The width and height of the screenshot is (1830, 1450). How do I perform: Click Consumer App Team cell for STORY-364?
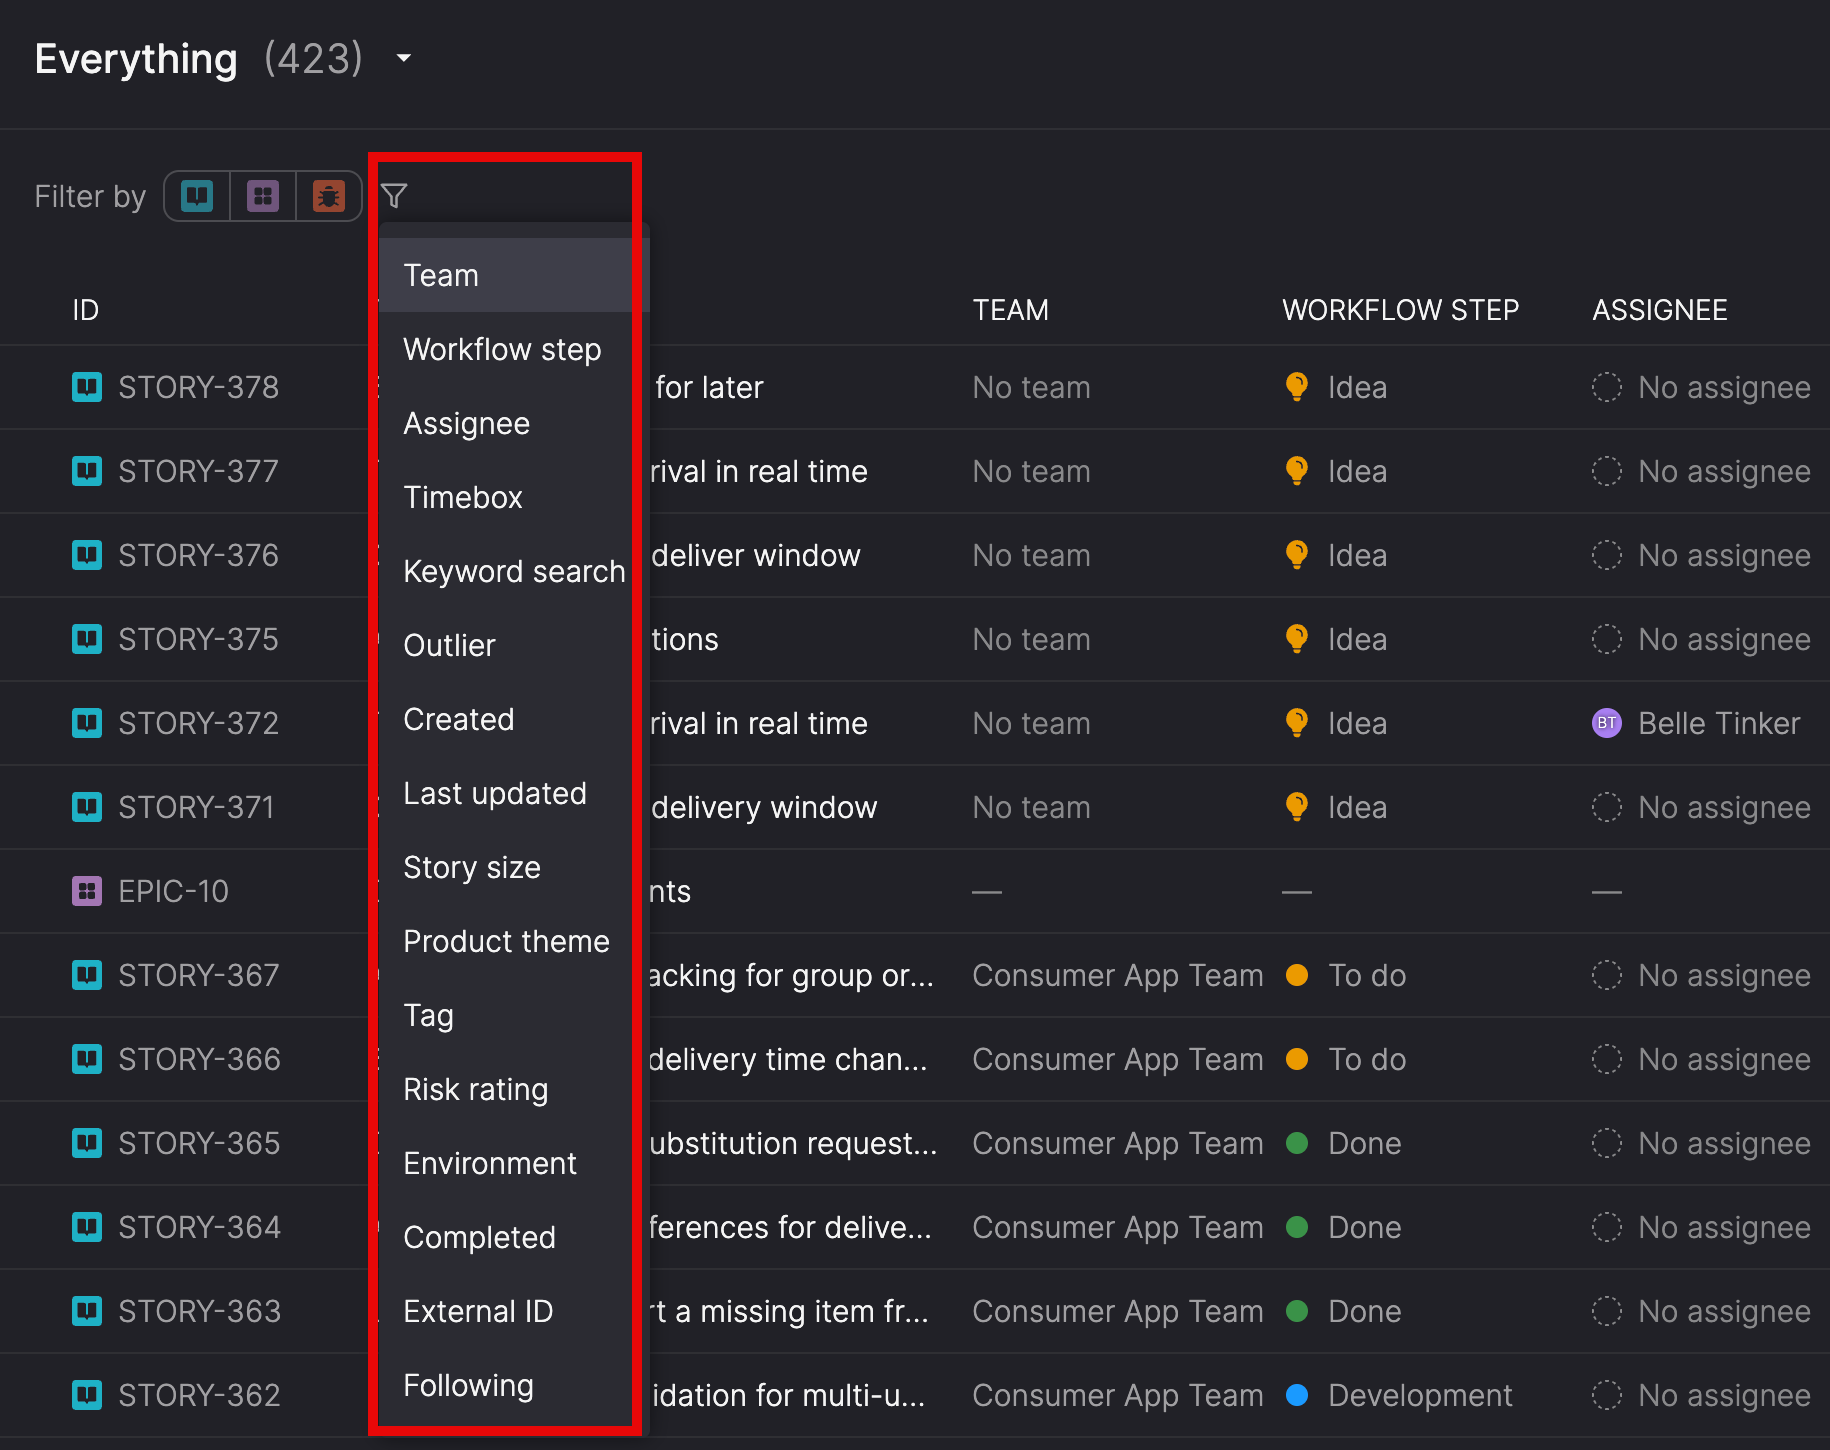1118,1227
